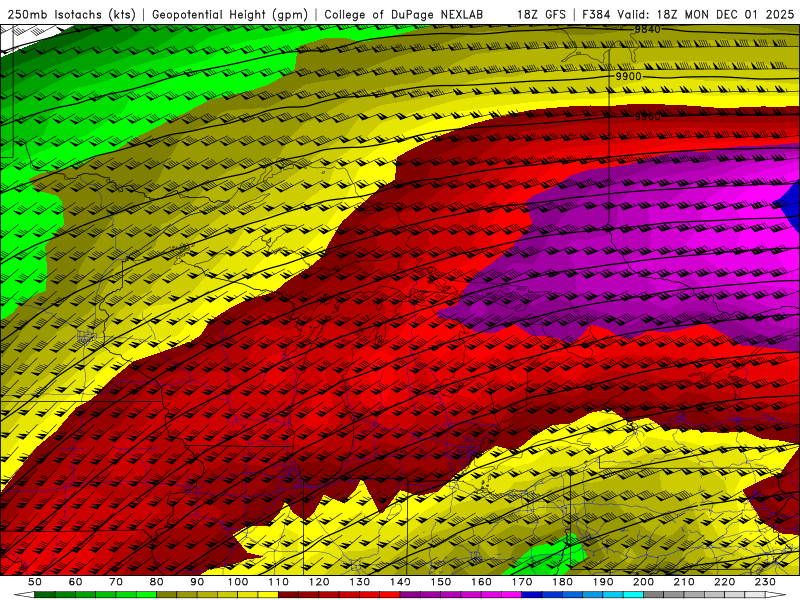Click the darkest green swatch starting the color bar
Image resolution: width=800 pixels, height=600 pixels.
point(45,595)
